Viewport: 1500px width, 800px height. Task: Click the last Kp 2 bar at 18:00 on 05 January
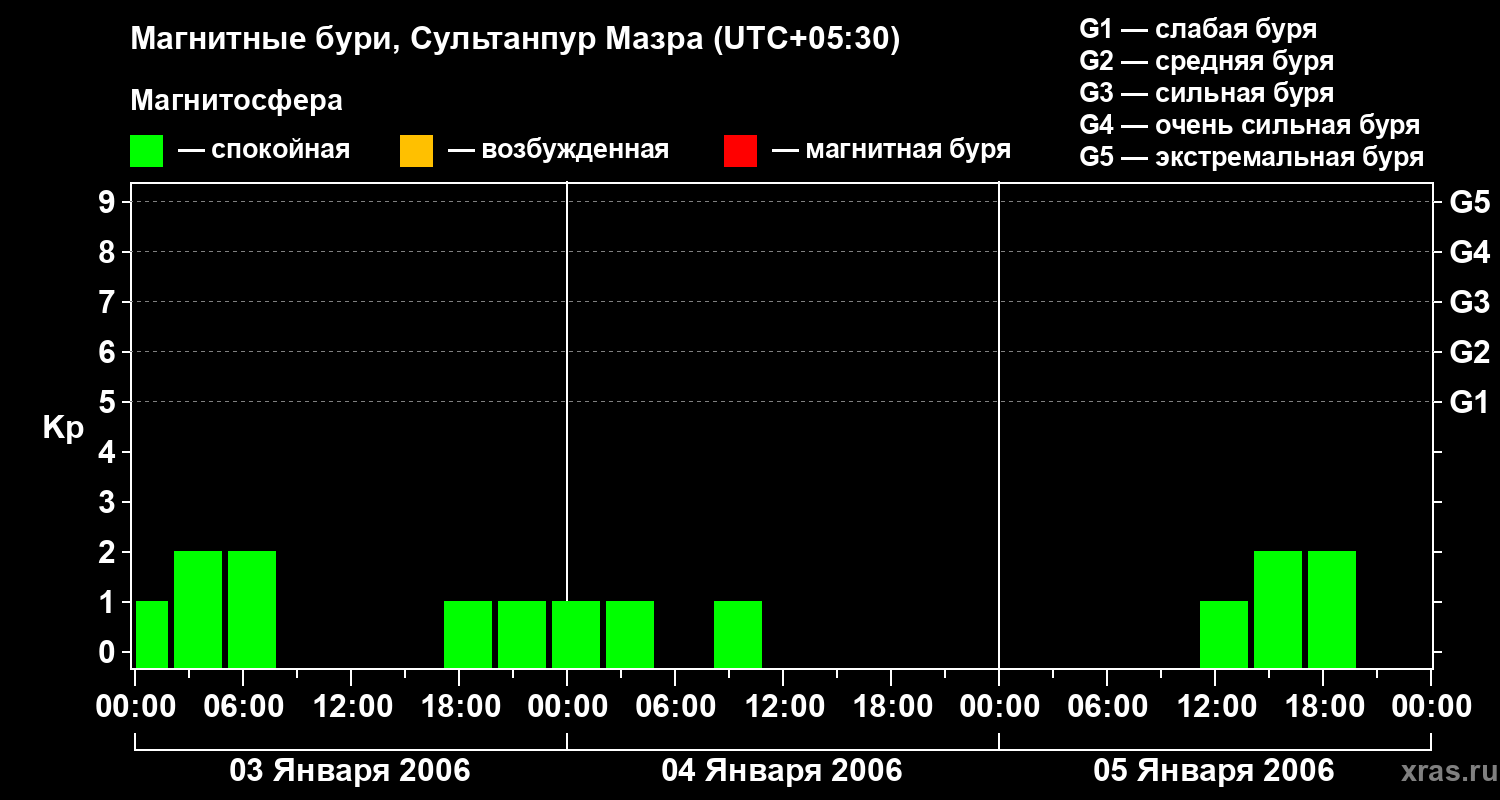coord(1332,609)
